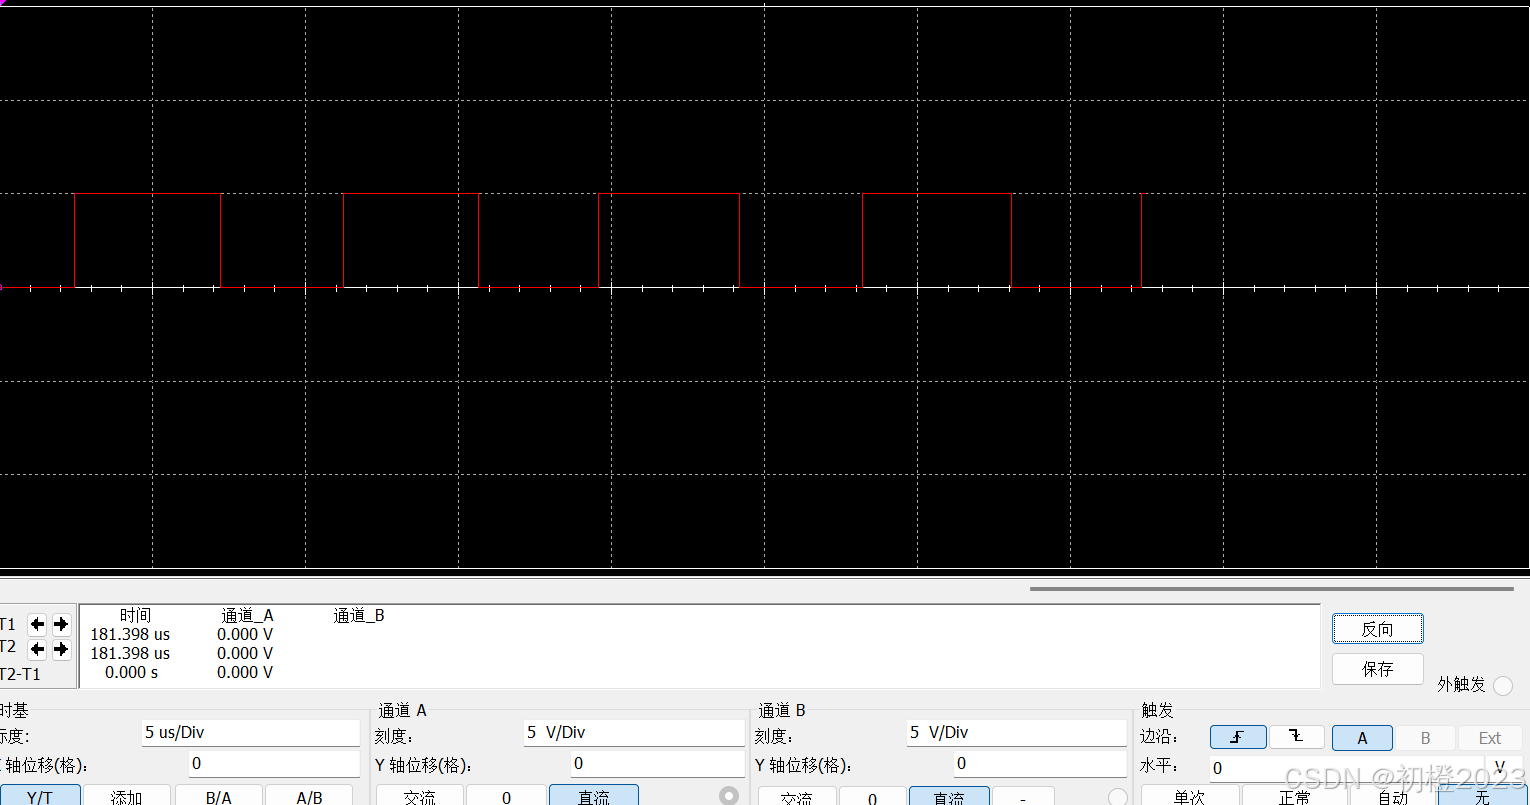Screen dimensions: 1530x805
Task: Shift cursor T2 left using its arrow
Action: [x=37, y=649]
